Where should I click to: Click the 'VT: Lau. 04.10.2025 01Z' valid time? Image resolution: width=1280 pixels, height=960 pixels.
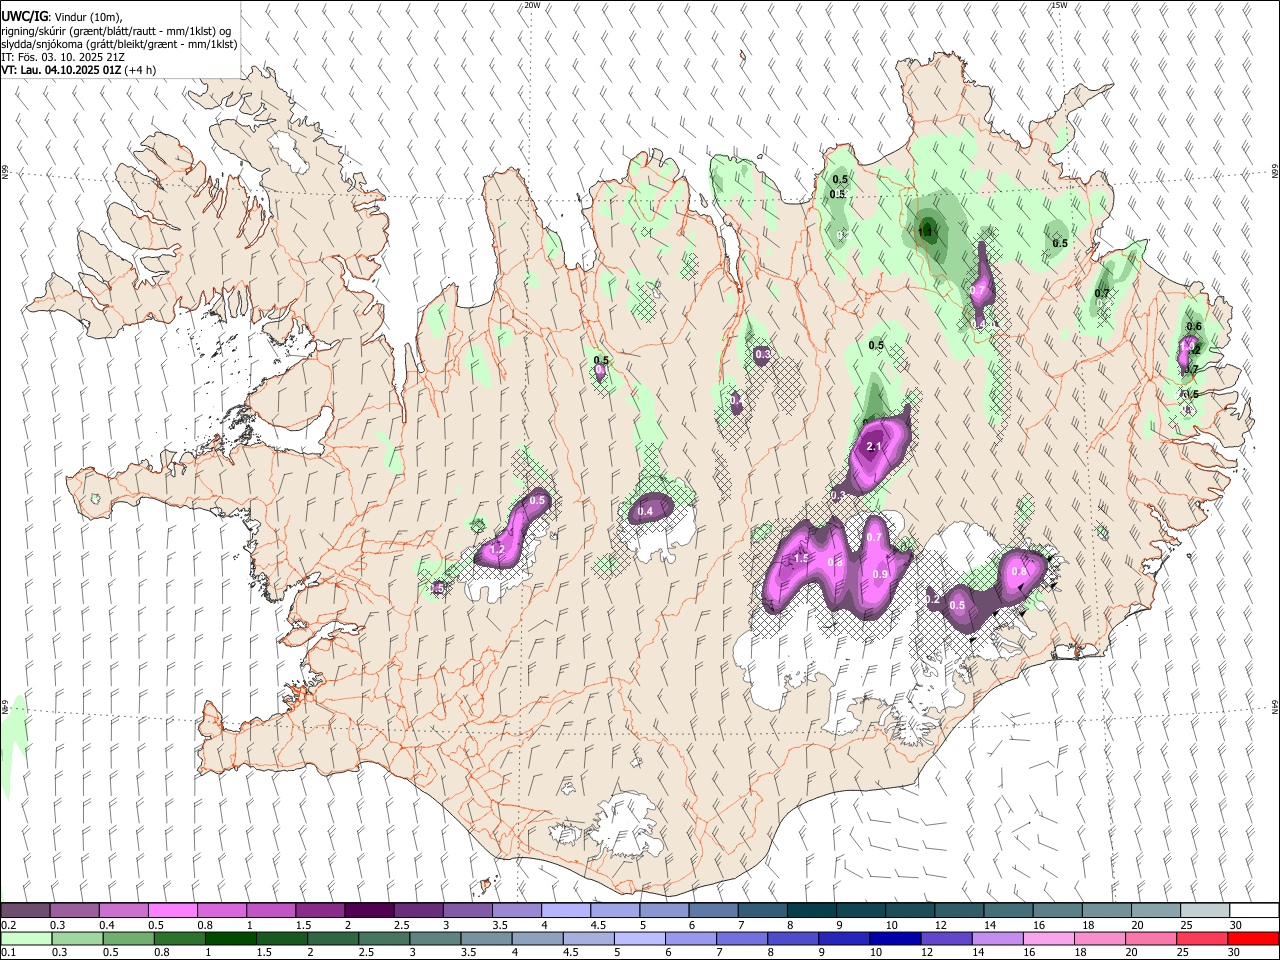coord(62,70)
